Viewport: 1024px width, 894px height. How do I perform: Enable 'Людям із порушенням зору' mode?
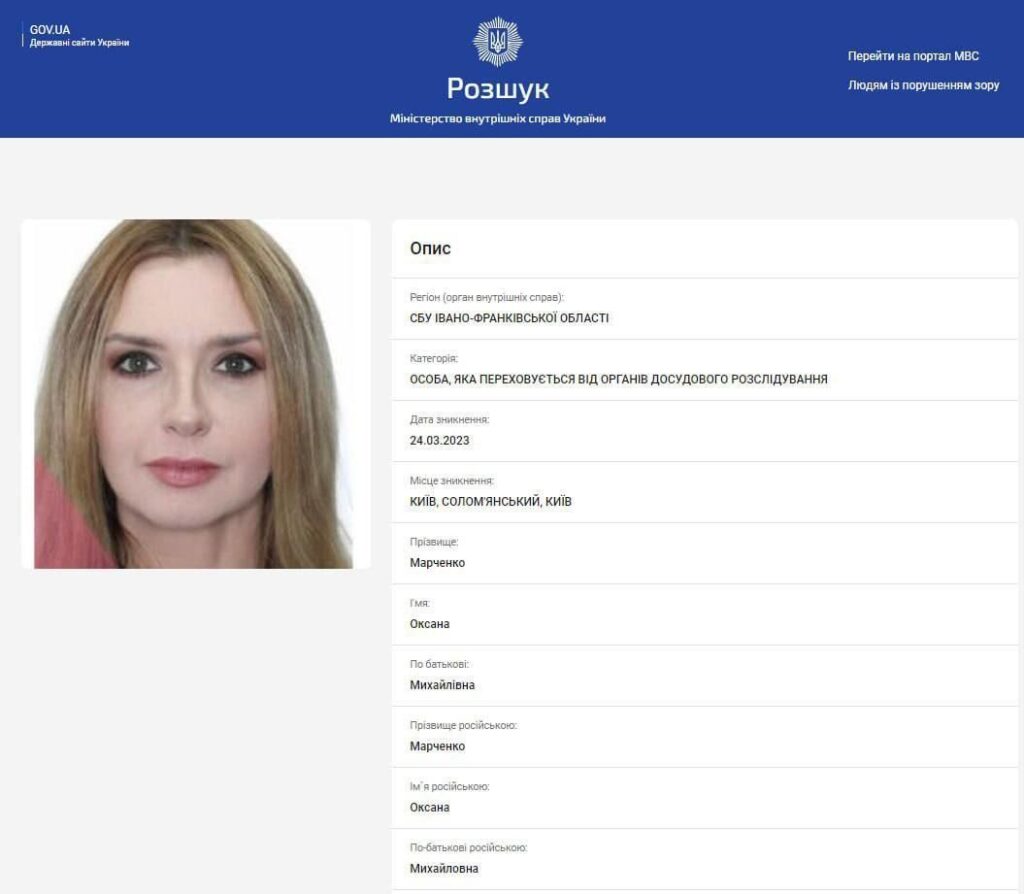(923, 85)
